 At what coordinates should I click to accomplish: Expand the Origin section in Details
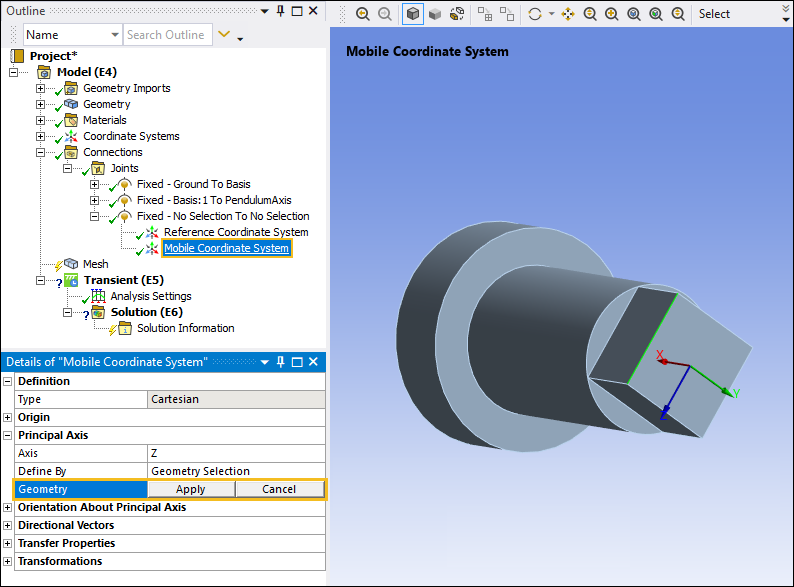click(8, 417)
